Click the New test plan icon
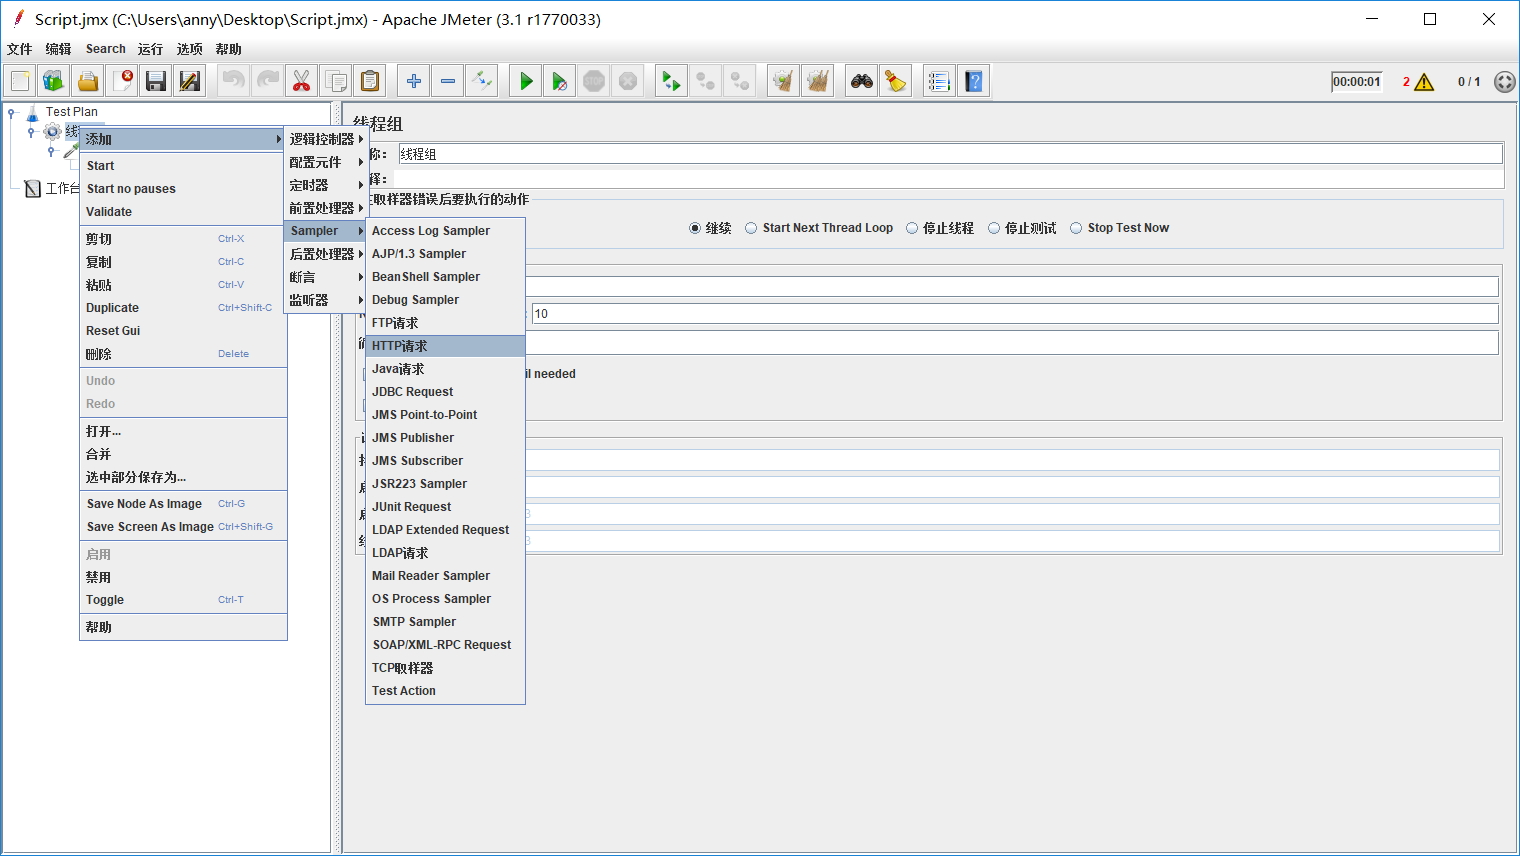Viewport: 1520px width, 856px height. (x=20, y=81)
